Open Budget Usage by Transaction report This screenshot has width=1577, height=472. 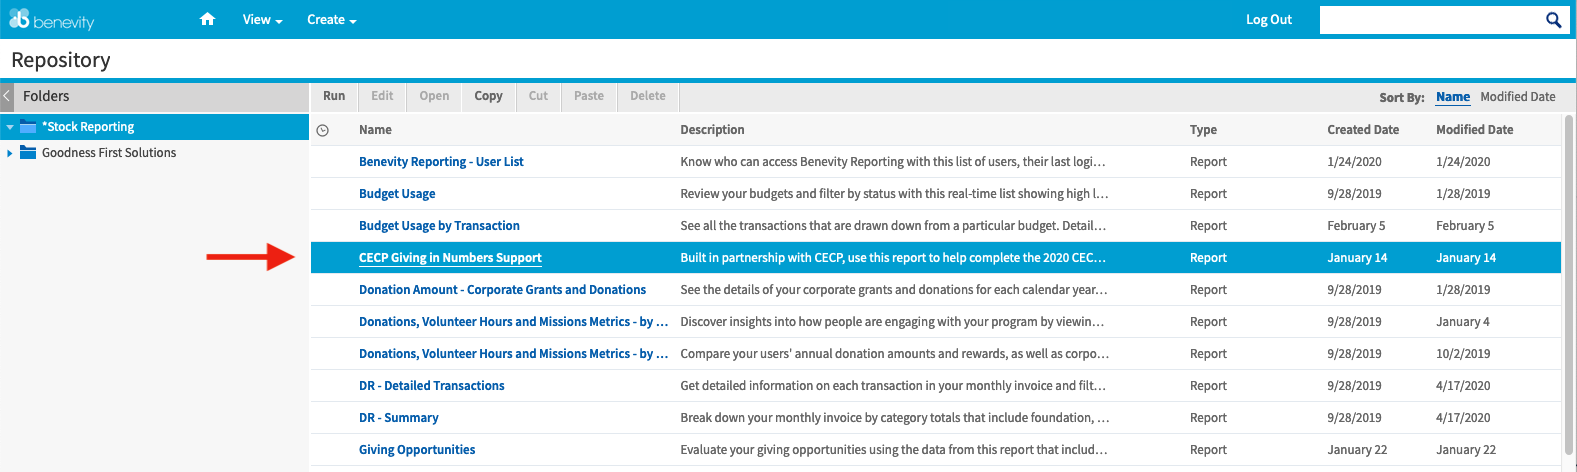point(439,226)
